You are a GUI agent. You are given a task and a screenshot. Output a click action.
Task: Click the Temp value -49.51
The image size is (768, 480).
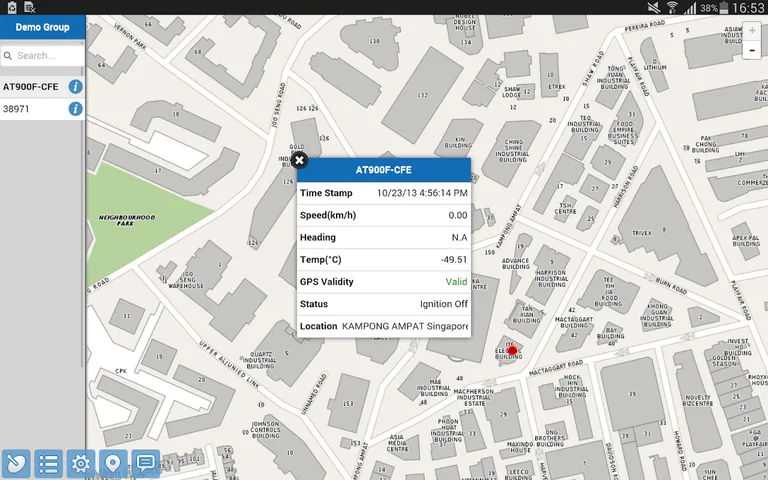click(454, 260)
